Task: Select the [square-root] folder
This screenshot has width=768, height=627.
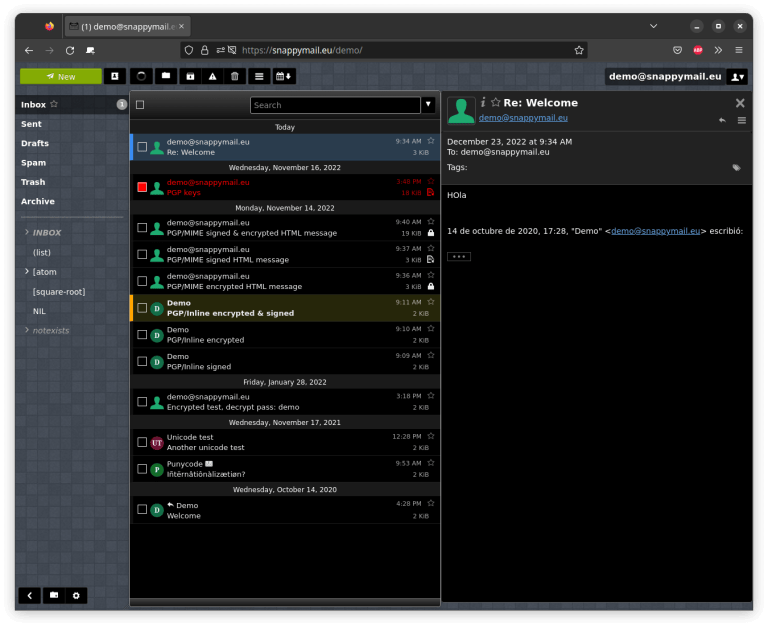Action: click(x=59, y=291)
